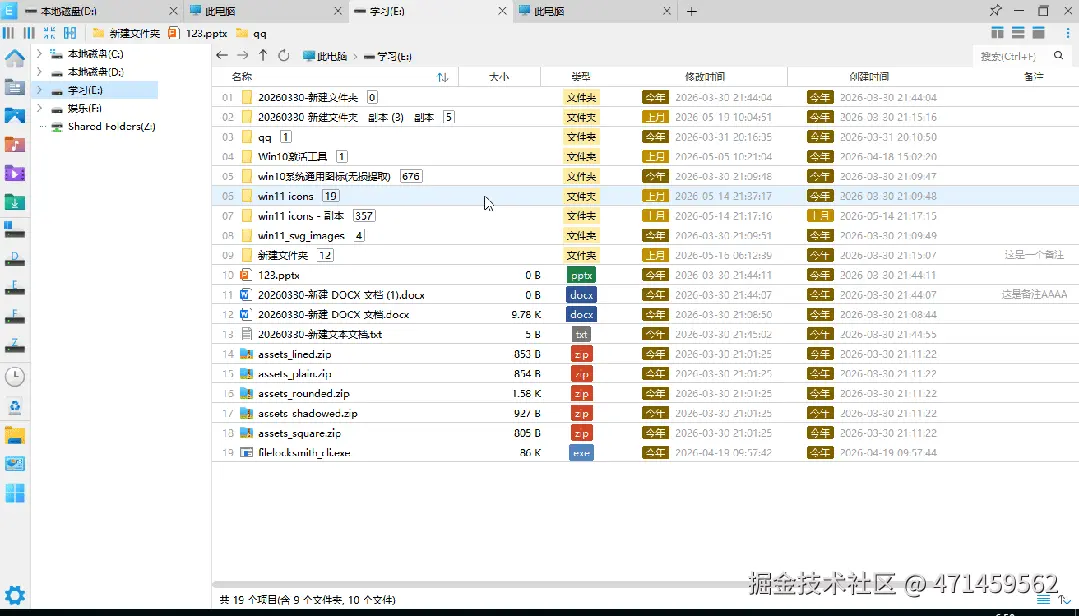The height and width of the screenshot is (616, 1079).
Task: Switch to 此电脑 tab beside the plus button
Action: pos(596,11)
